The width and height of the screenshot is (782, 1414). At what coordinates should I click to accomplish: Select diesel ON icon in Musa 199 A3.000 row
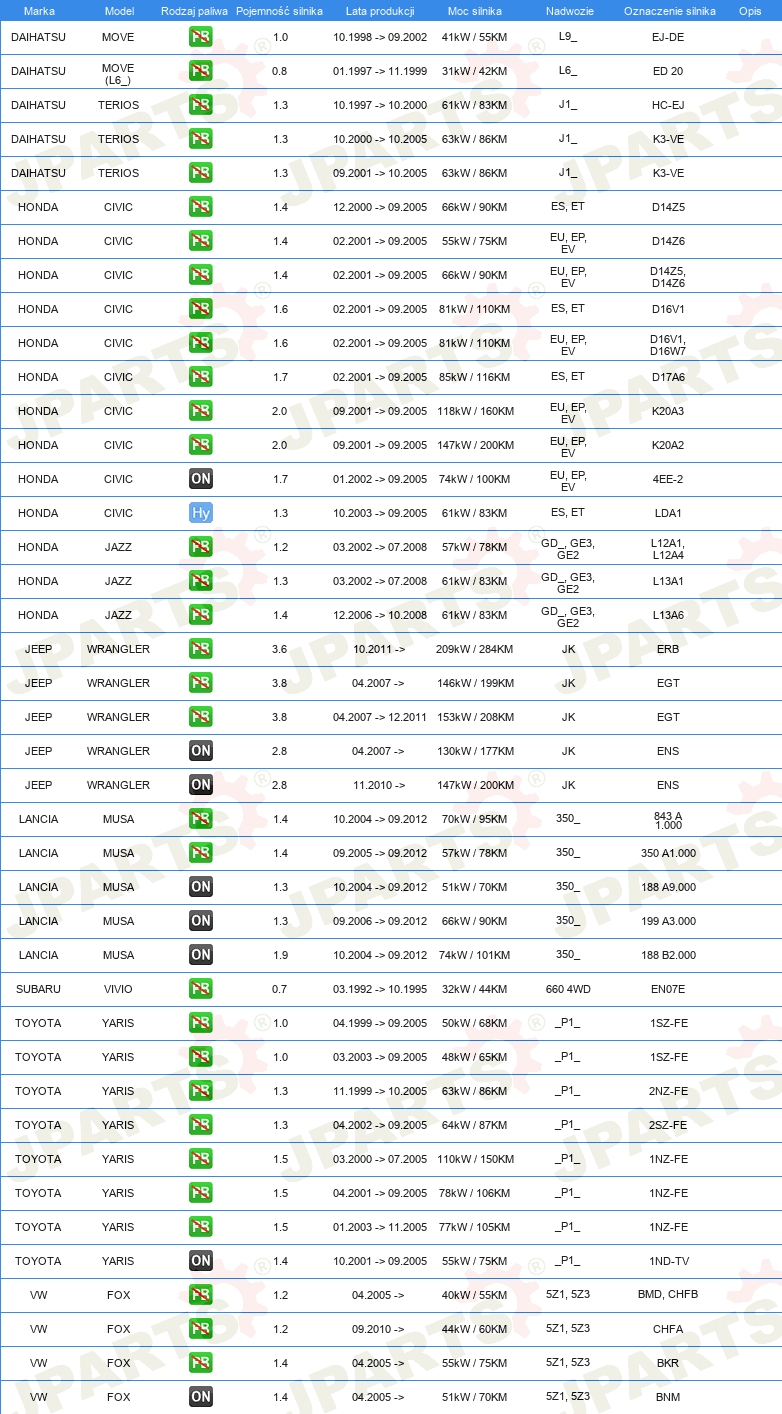(x=201, y=921)
